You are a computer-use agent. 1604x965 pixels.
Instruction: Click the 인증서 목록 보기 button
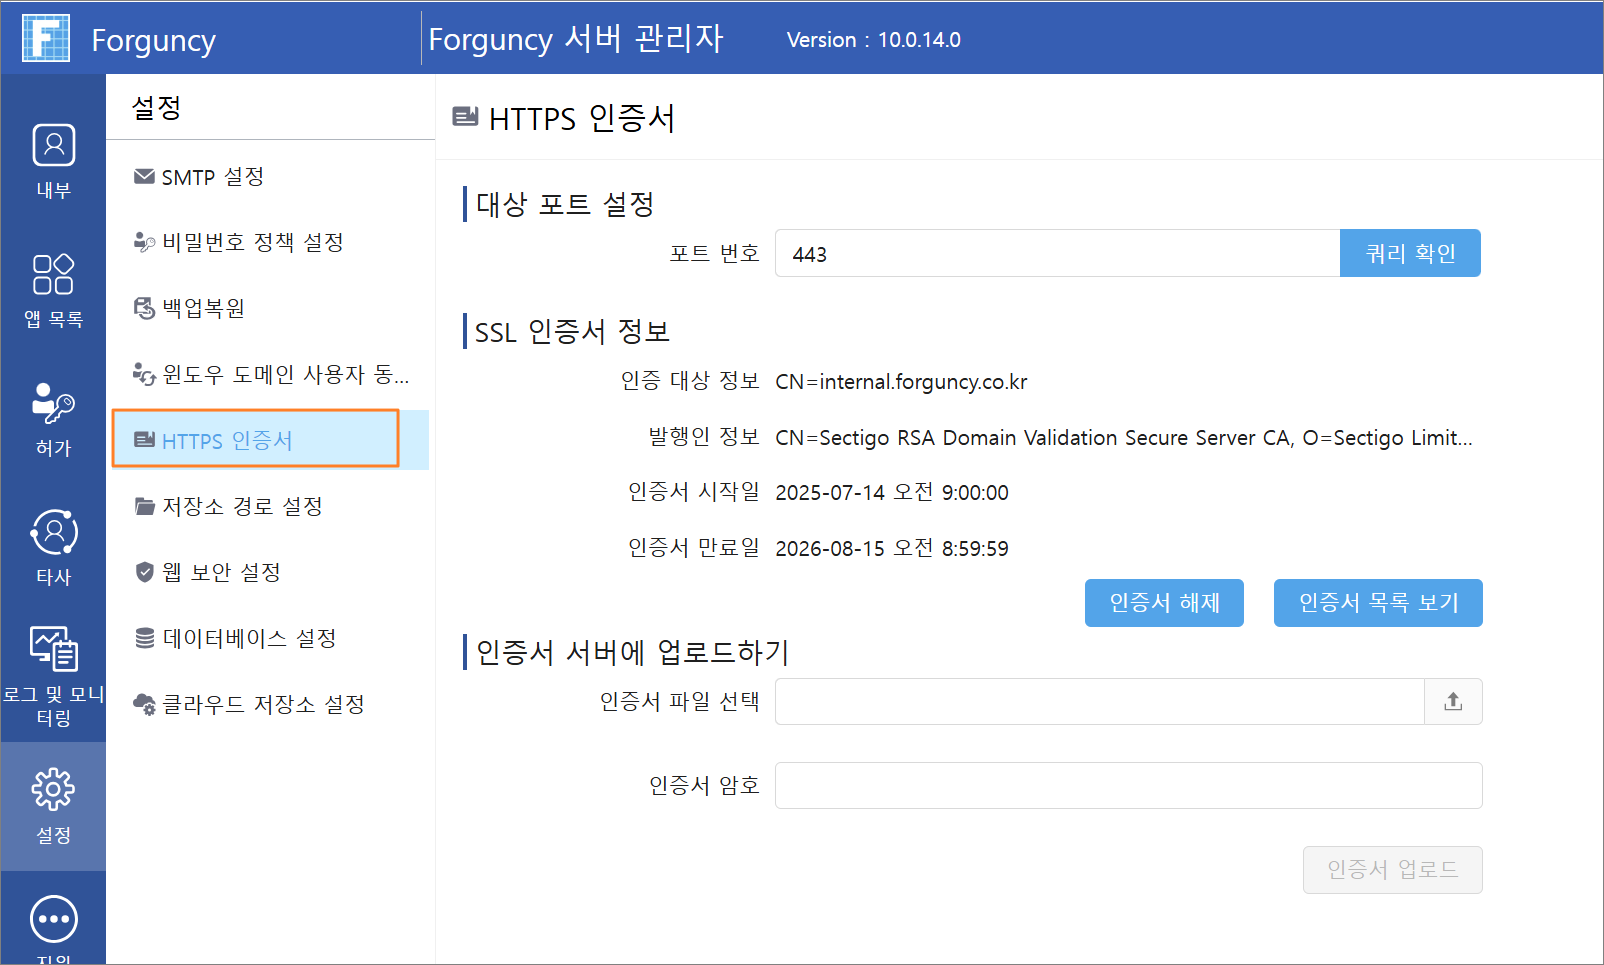tap(1378, 603)
